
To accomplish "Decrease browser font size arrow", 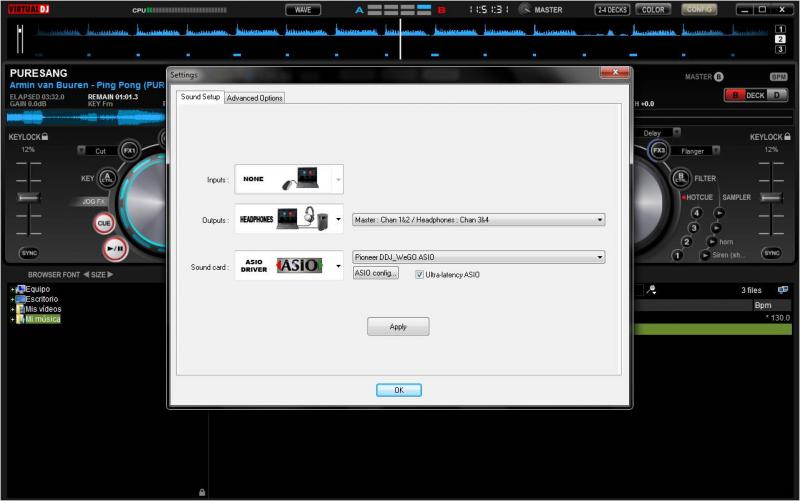I will [86, 274].
